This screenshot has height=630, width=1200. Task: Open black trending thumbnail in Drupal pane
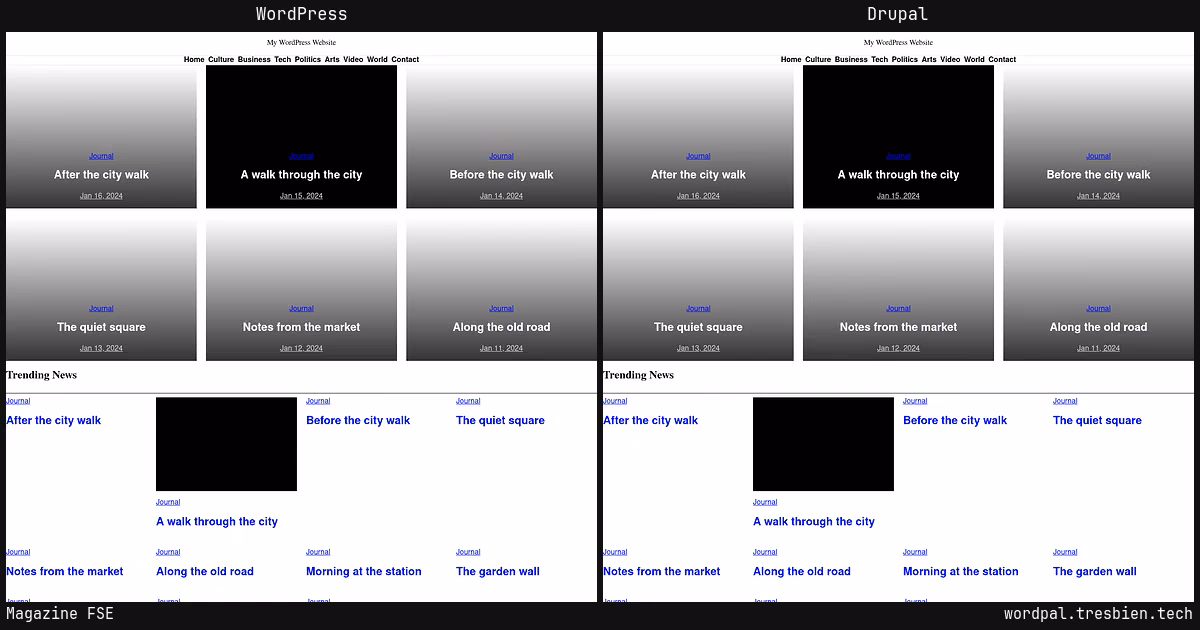point(823,444)
